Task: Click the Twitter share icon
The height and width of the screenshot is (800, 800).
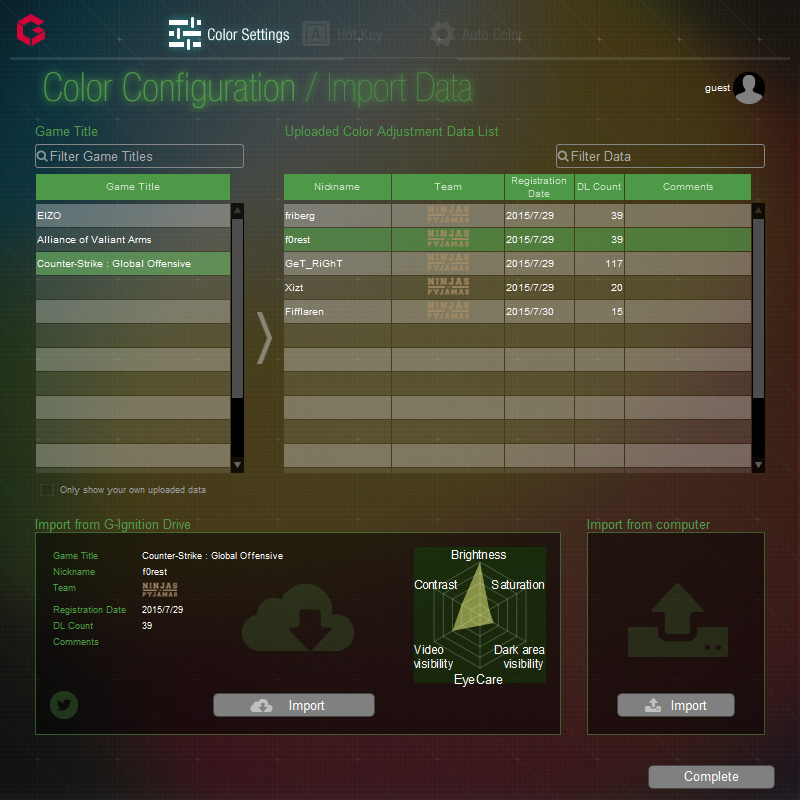Action: tap(64, 705)
